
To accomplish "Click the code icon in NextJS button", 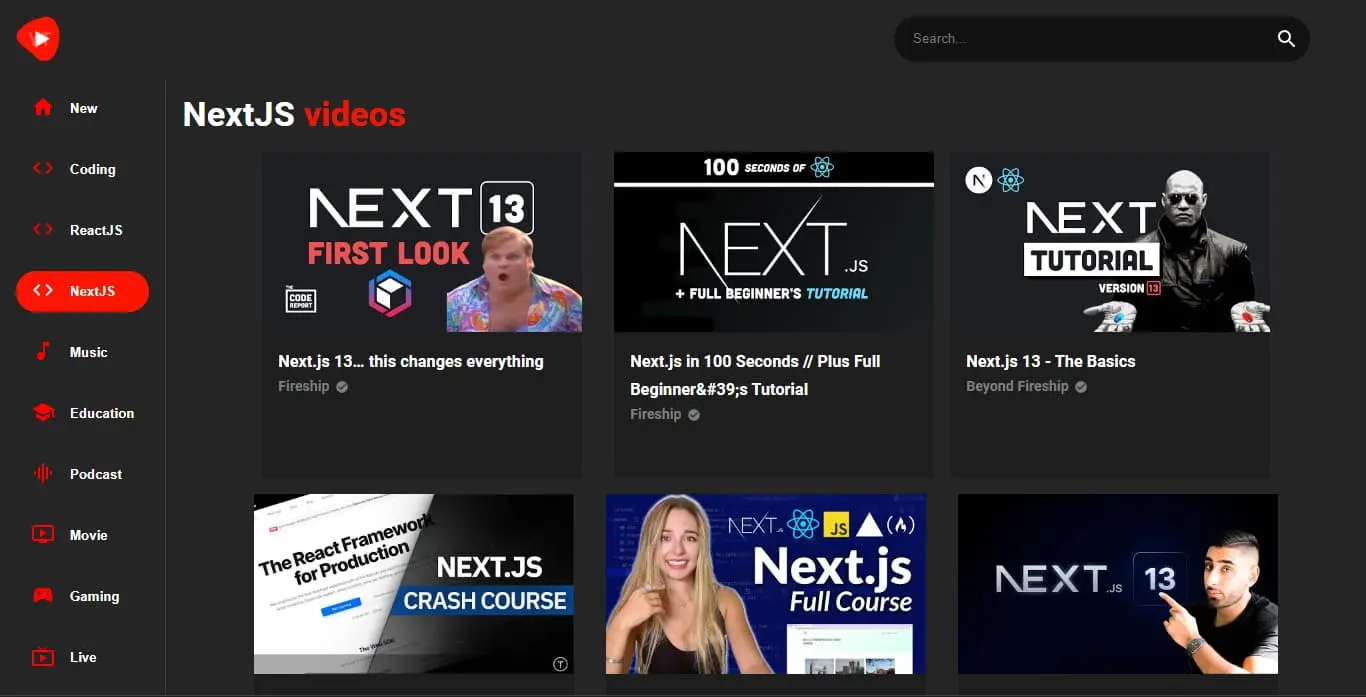I will tap(43, 291).
